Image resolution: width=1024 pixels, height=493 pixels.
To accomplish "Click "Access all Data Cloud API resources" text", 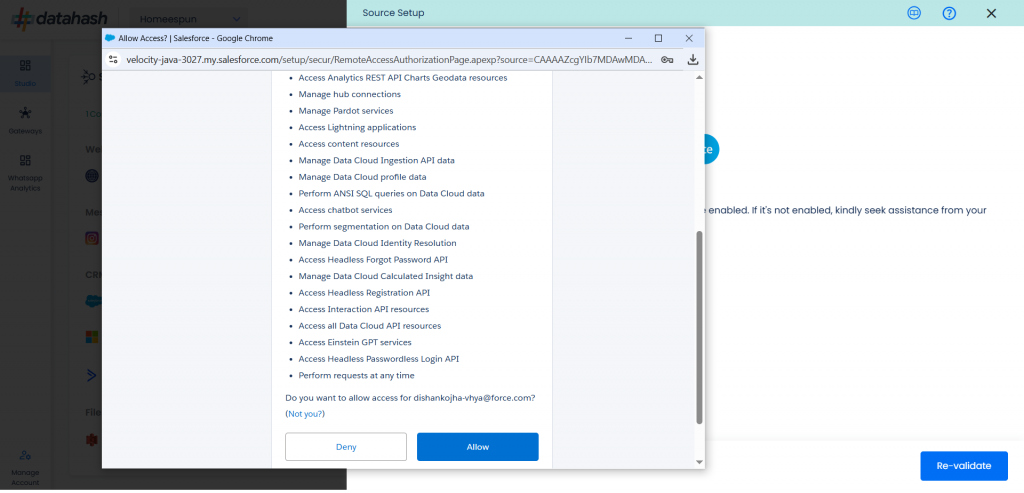I will pos(370,325).
